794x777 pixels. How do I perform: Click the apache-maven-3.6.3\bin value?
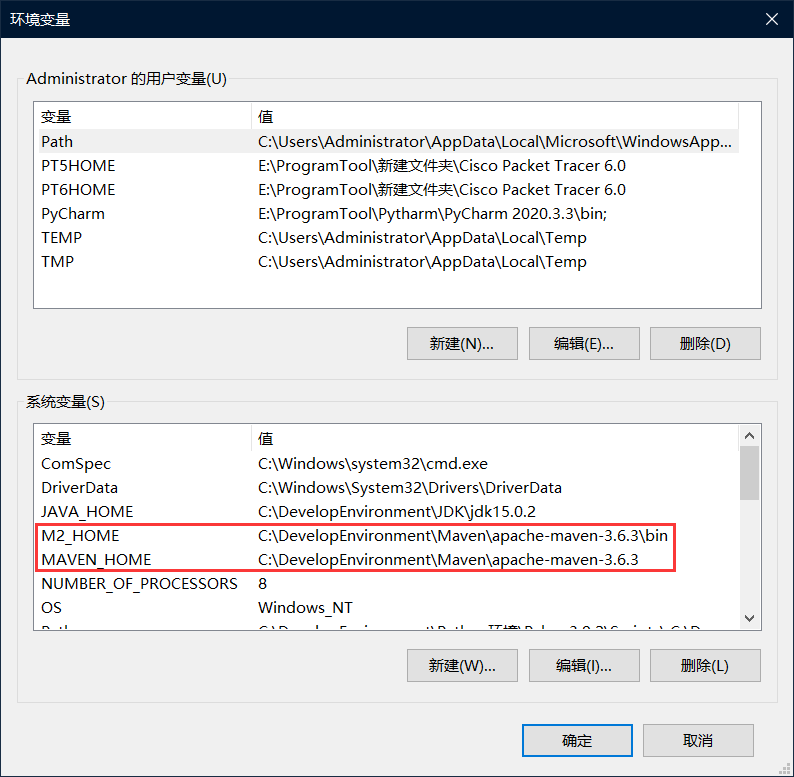(x=463, y=535)
